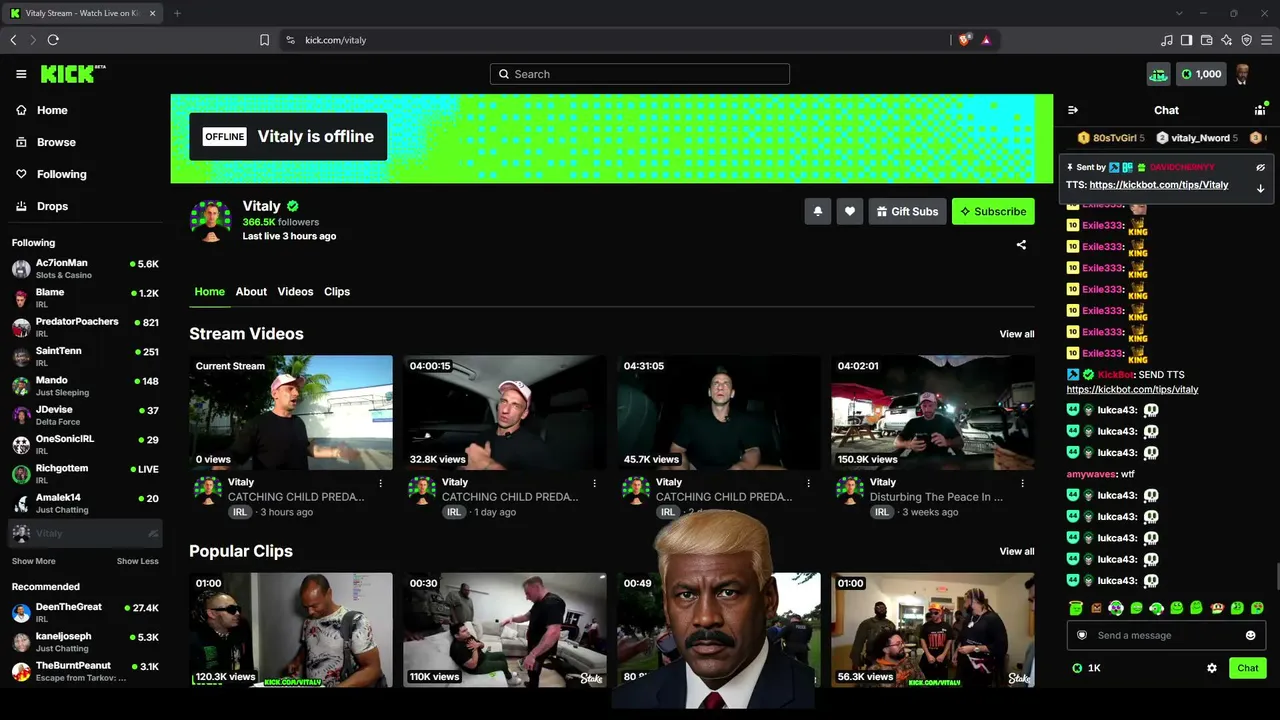
Task: Click the green Subscribe button
Action: point(993,211)
